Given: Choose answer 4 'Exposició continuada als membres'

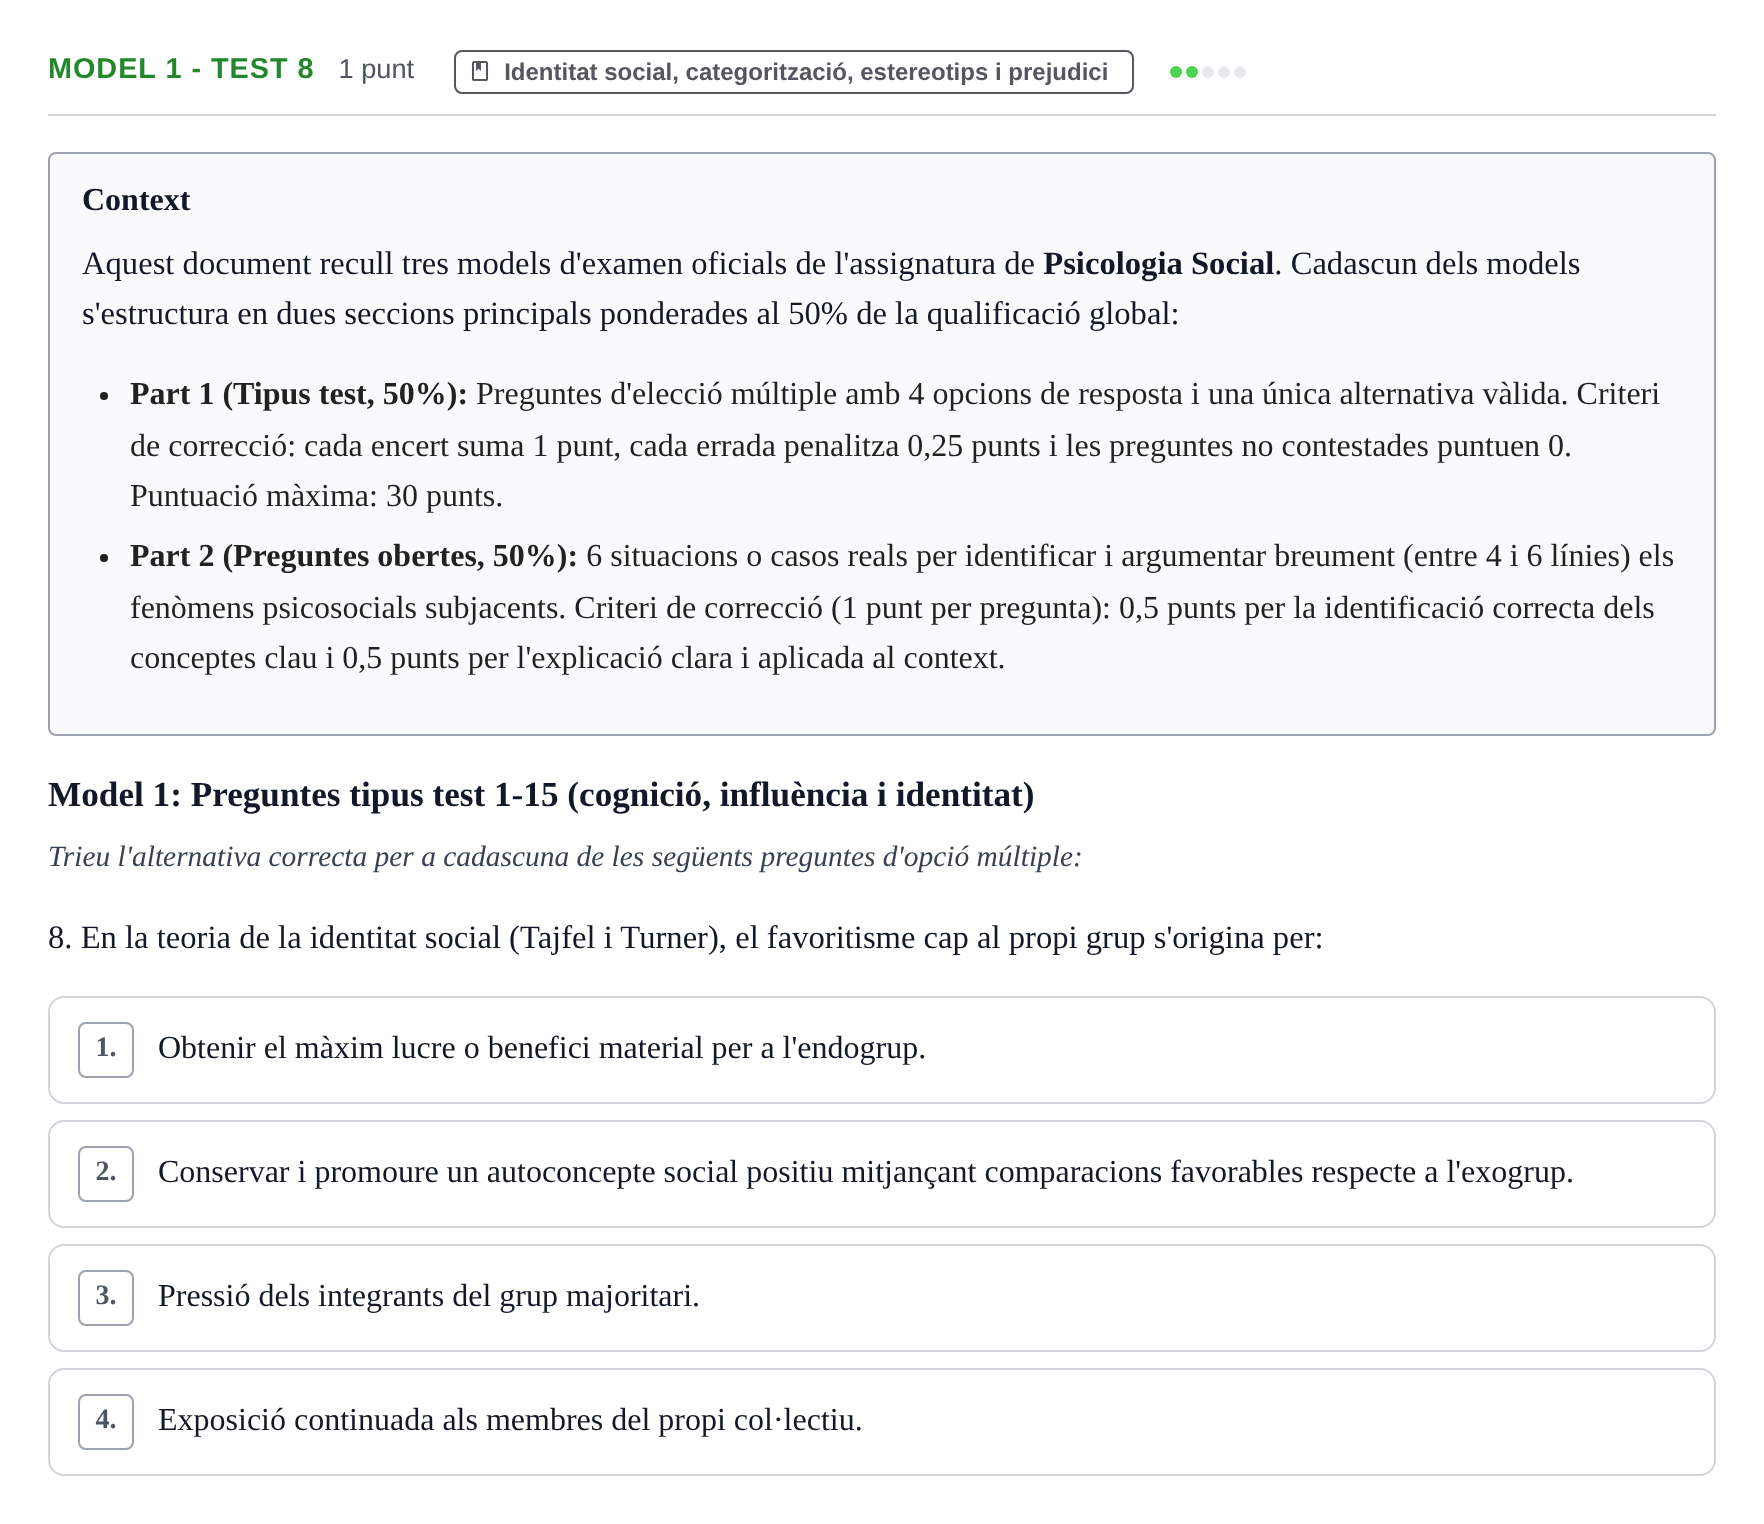Looking at the screenshot, I should (881, 1422).
